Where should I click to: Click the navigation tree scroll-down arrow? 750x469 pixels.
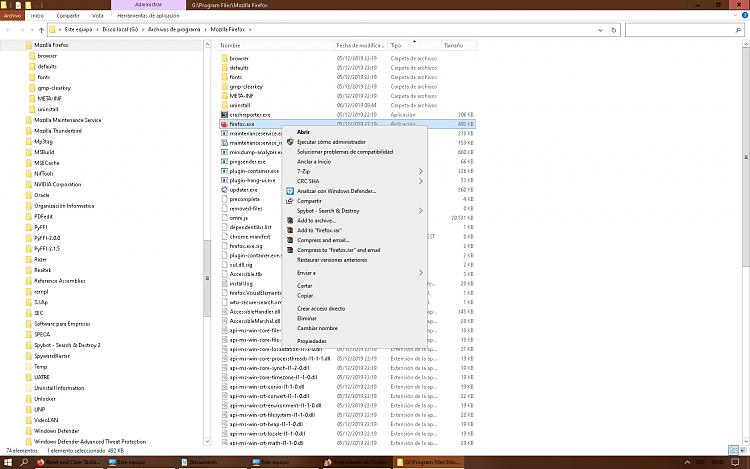(x=207, y=442)
